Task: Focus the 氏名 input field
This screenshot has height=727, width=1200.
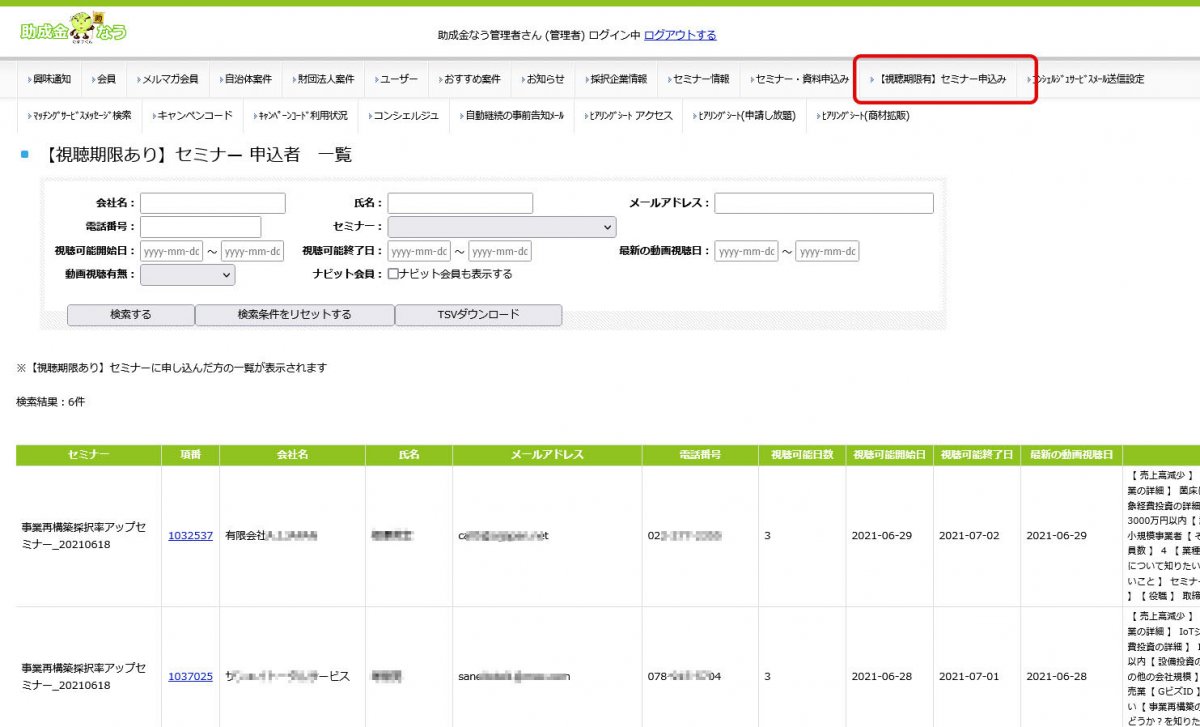Action: 460,203
